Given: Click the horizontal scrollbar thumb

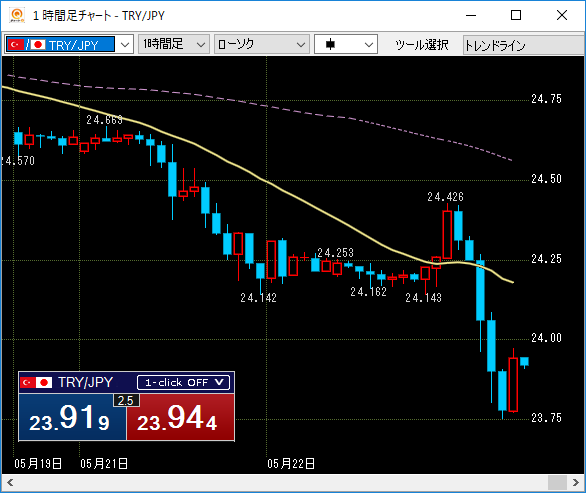Looking at the screenshot, I should click(557, 483).
